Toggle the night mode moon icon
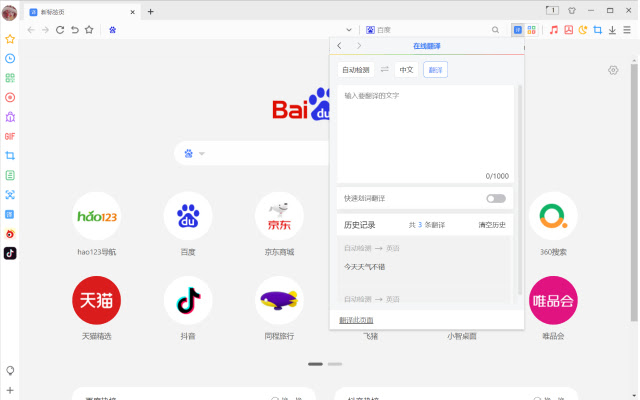This screenshot has width=640, height=400. click(583, 30)
